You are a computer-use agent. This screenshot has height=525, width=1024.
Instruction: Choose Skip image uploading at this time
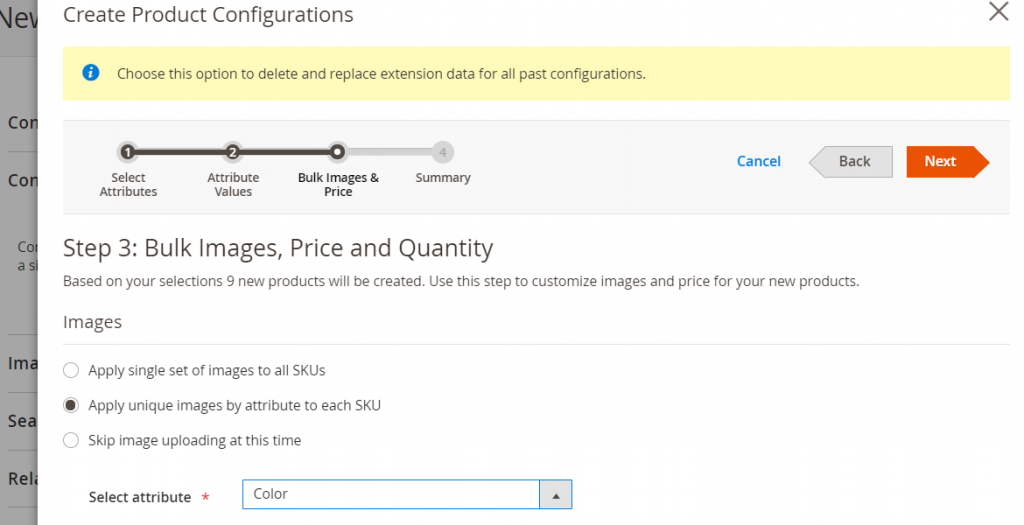coord(71,441)
